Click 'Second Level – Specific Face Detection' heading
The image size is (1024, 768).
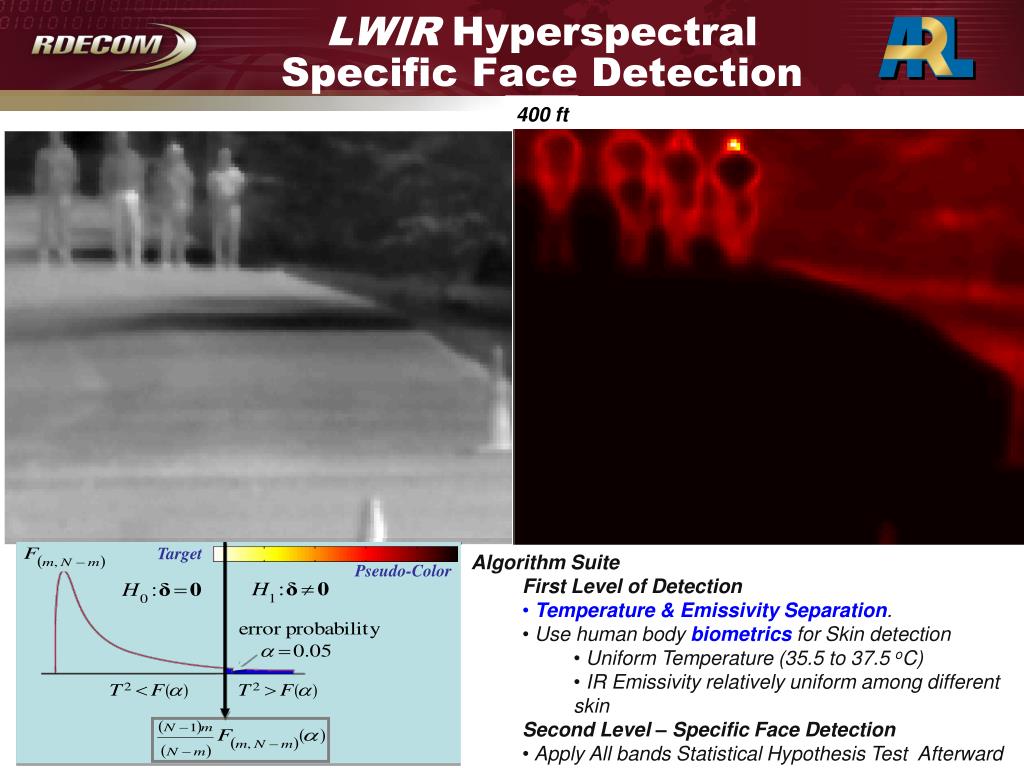tap(709, 729)
